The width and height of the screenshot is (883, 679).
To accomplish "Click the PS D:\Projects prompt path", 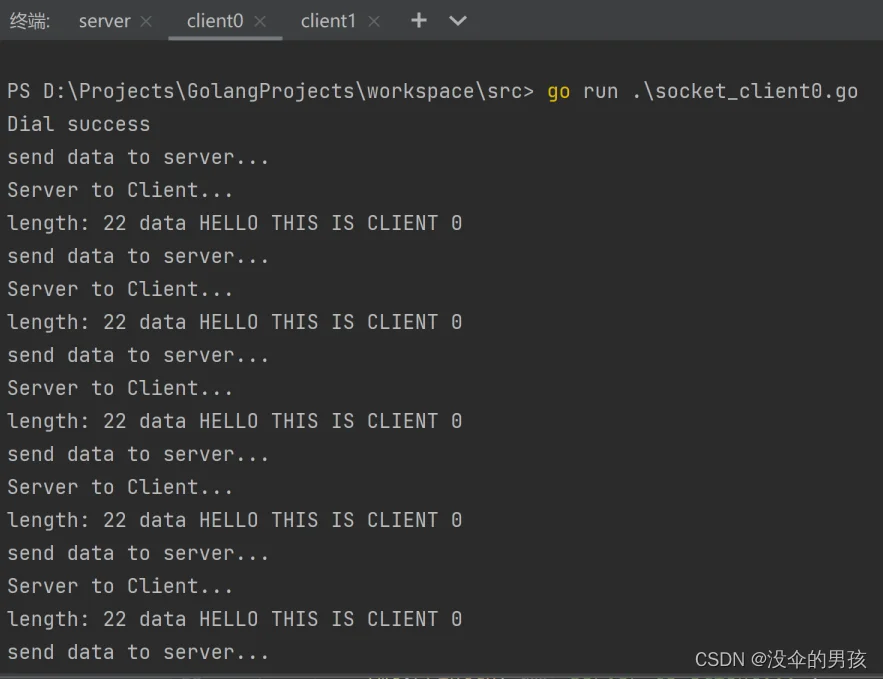I will tap(270, 91).
